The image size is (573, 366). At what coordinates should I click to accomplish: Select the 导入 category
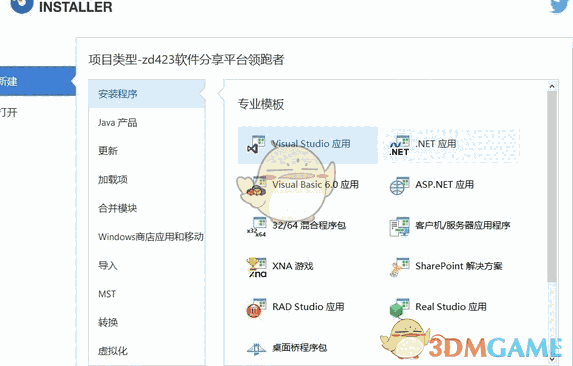[147, 265]
